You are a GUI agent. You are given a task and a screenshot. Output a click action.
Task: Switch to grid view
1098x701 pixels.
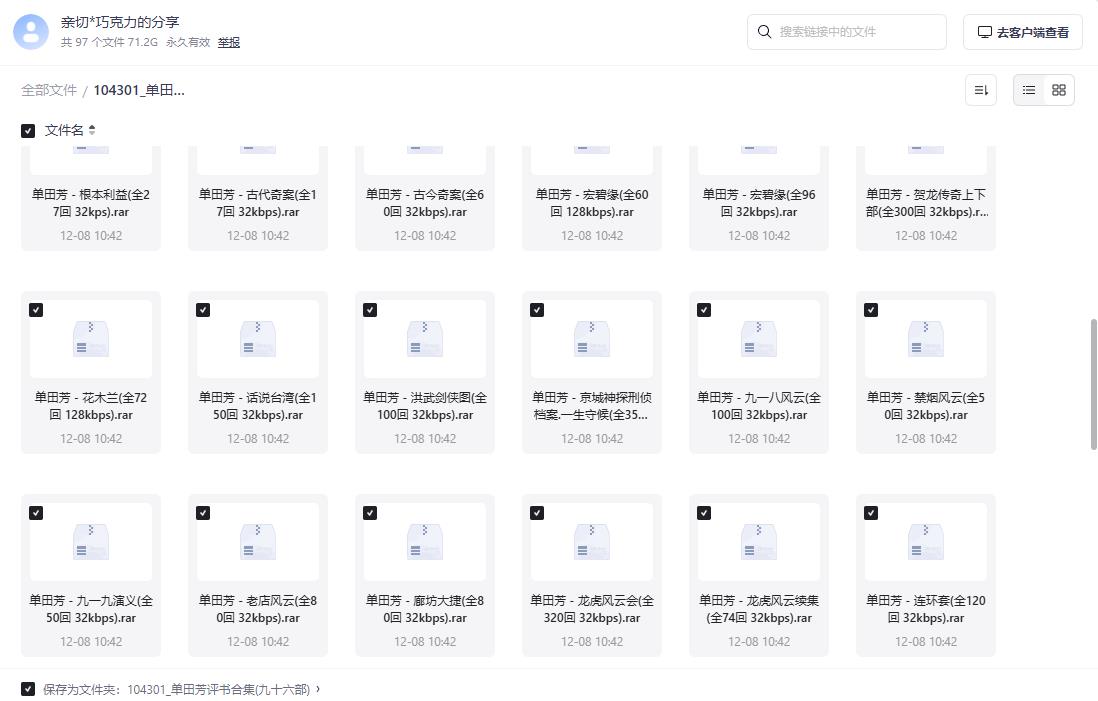click(x=1059, y=90)
